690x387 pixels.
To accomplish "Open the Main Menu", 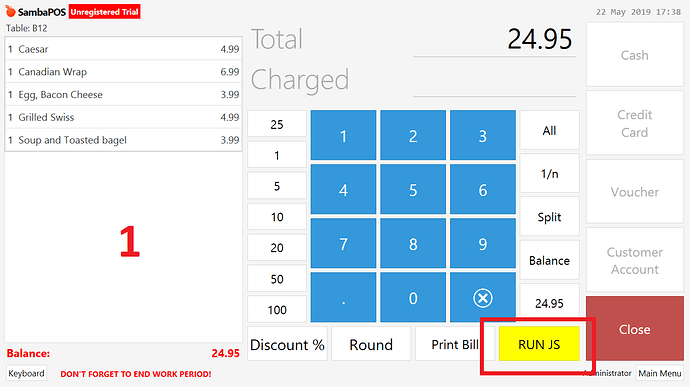I will tap(660, 373).
